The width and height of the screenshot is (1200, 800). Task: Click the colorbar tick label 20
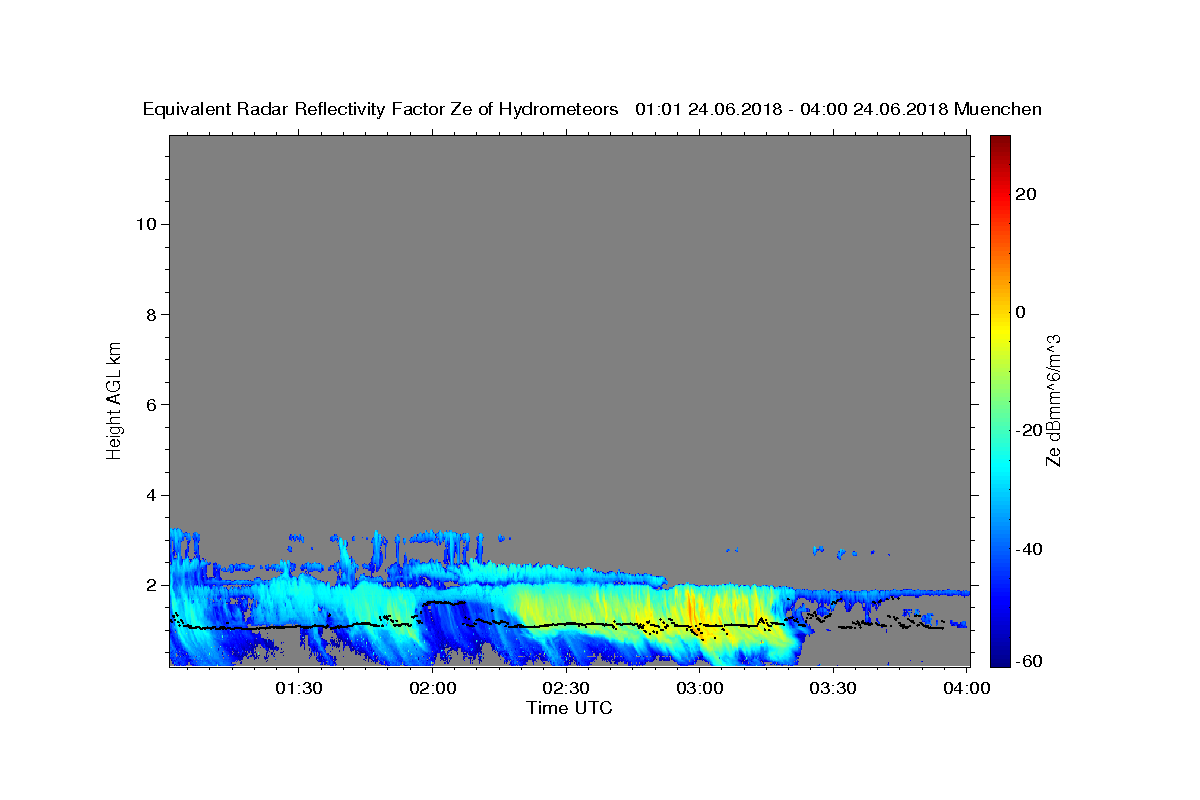[1025, 194]
